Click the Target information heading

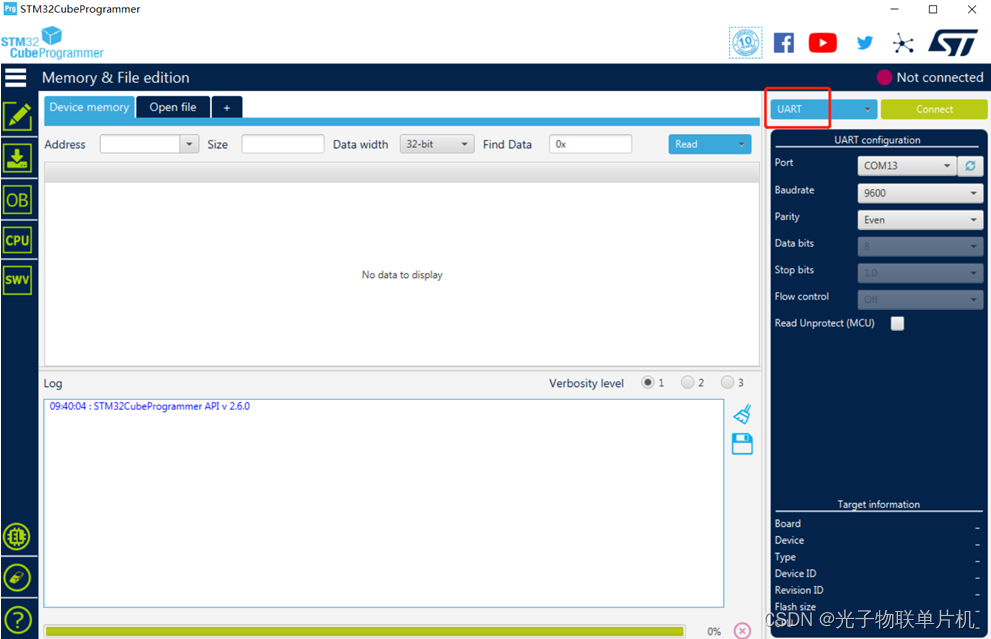(x=879, y=504)
